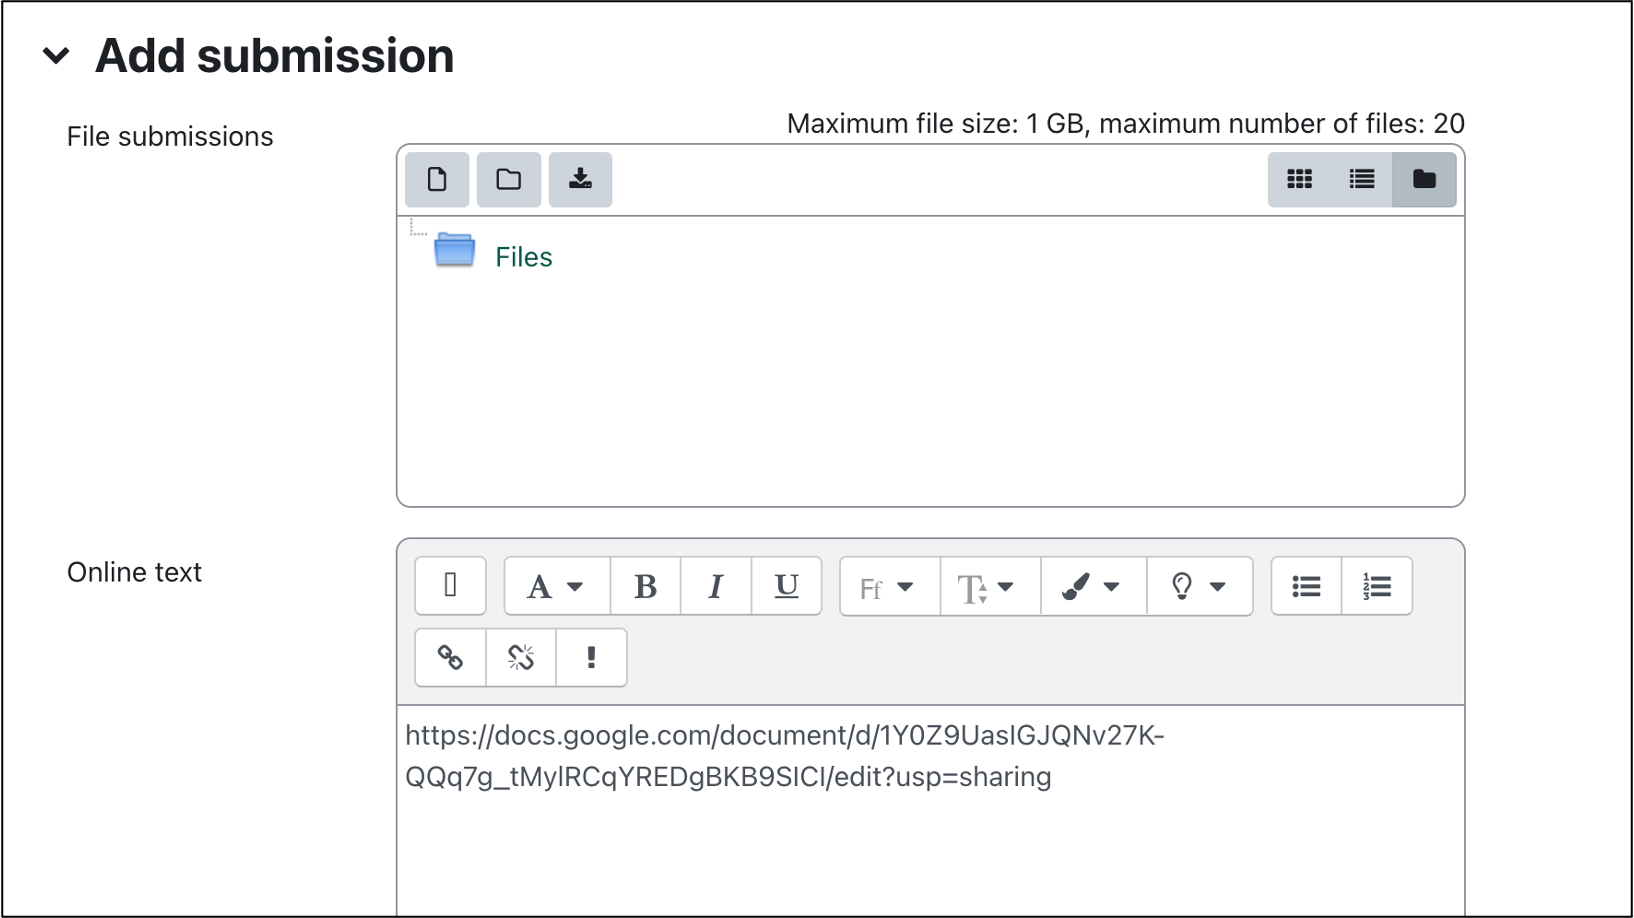Viewport: 1634px width, 918px height.
Task: Open the paragraph style dropdown
Action: click(555, 586)
